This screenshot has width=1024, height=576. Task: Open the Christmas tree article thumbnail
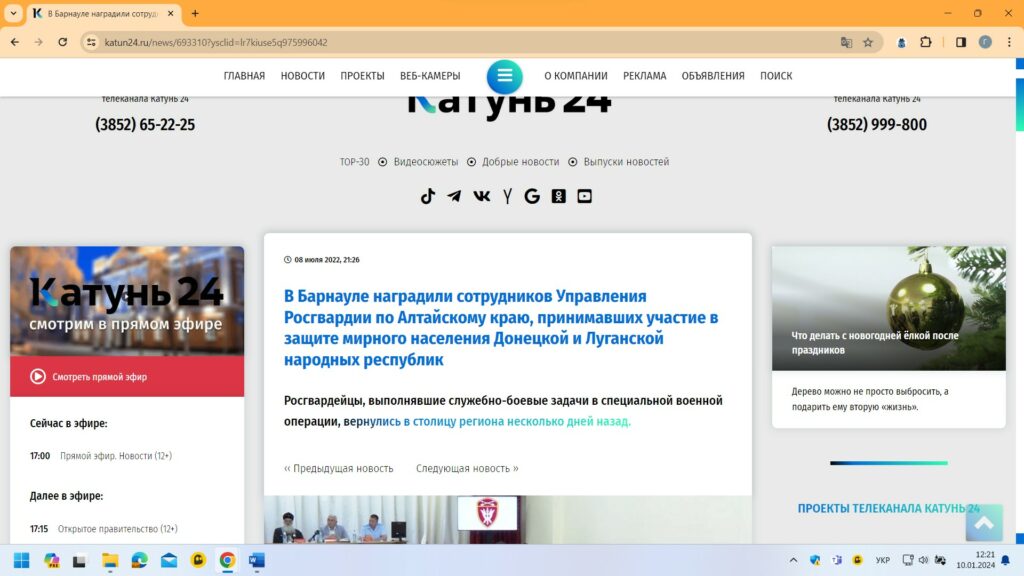click(x=889, y=308)
